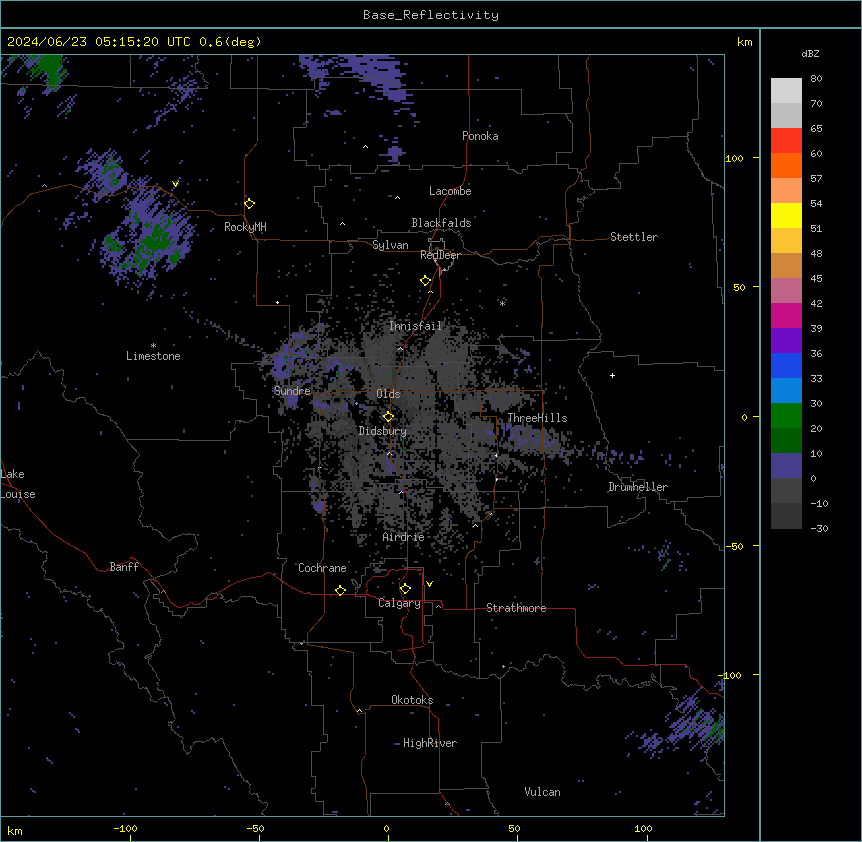
Task: Click the 80 value in the dBZ legend
Action: pos(816,79)
